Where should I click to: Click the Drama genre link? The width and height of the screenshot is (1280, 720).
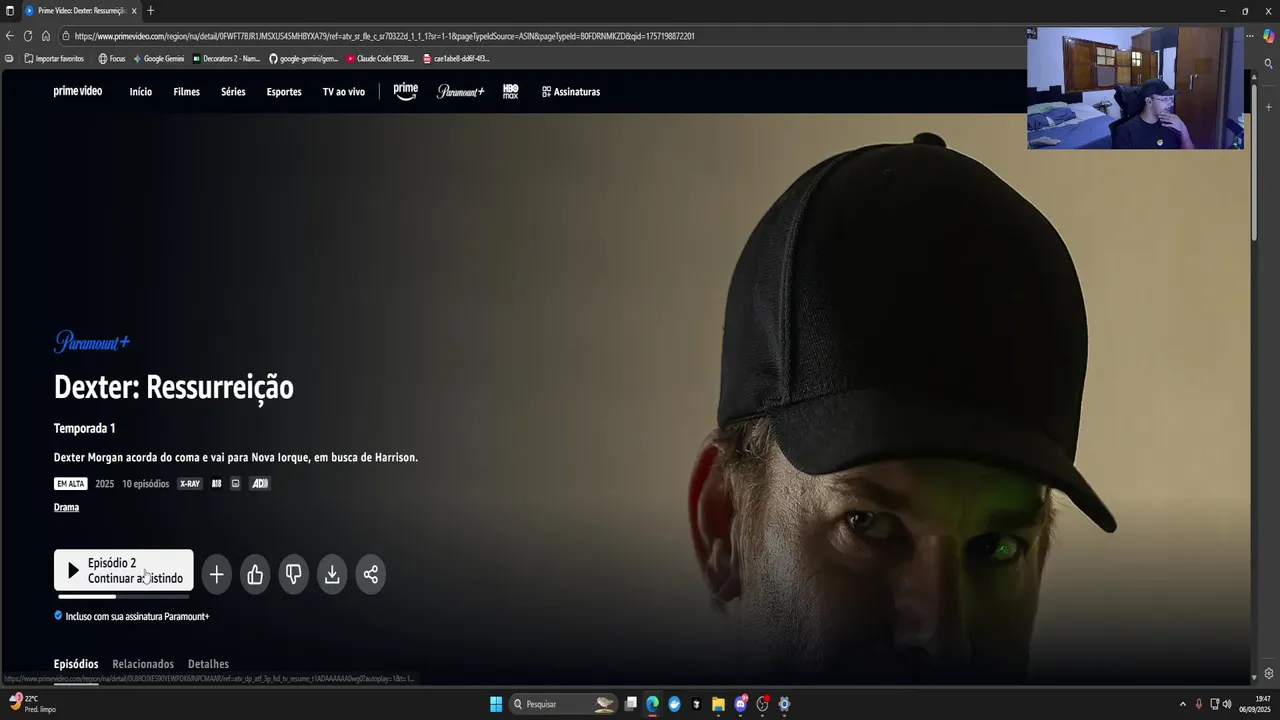click(66, 507)
